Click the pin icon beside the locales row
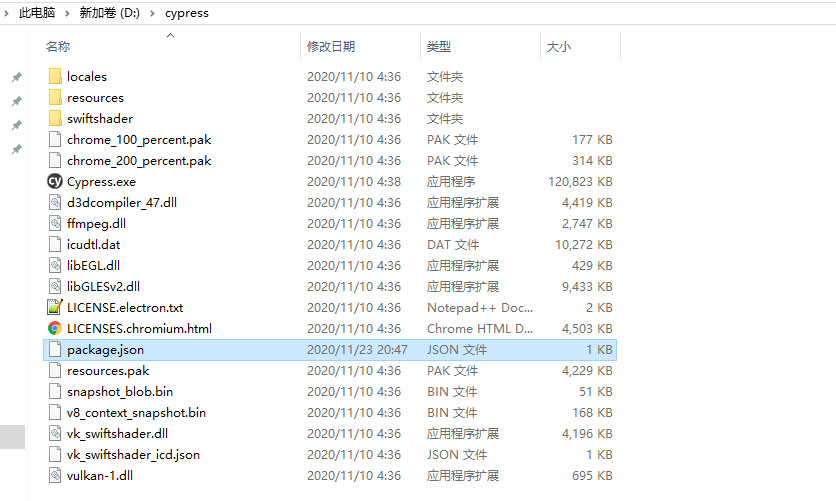The image size is (836, 501). click(17, 77)
